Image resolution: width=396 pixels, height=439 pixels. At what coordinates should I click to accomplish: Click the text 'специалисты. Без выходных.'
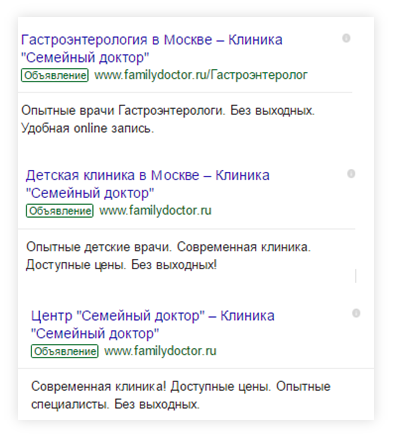(x=115, y=405)
